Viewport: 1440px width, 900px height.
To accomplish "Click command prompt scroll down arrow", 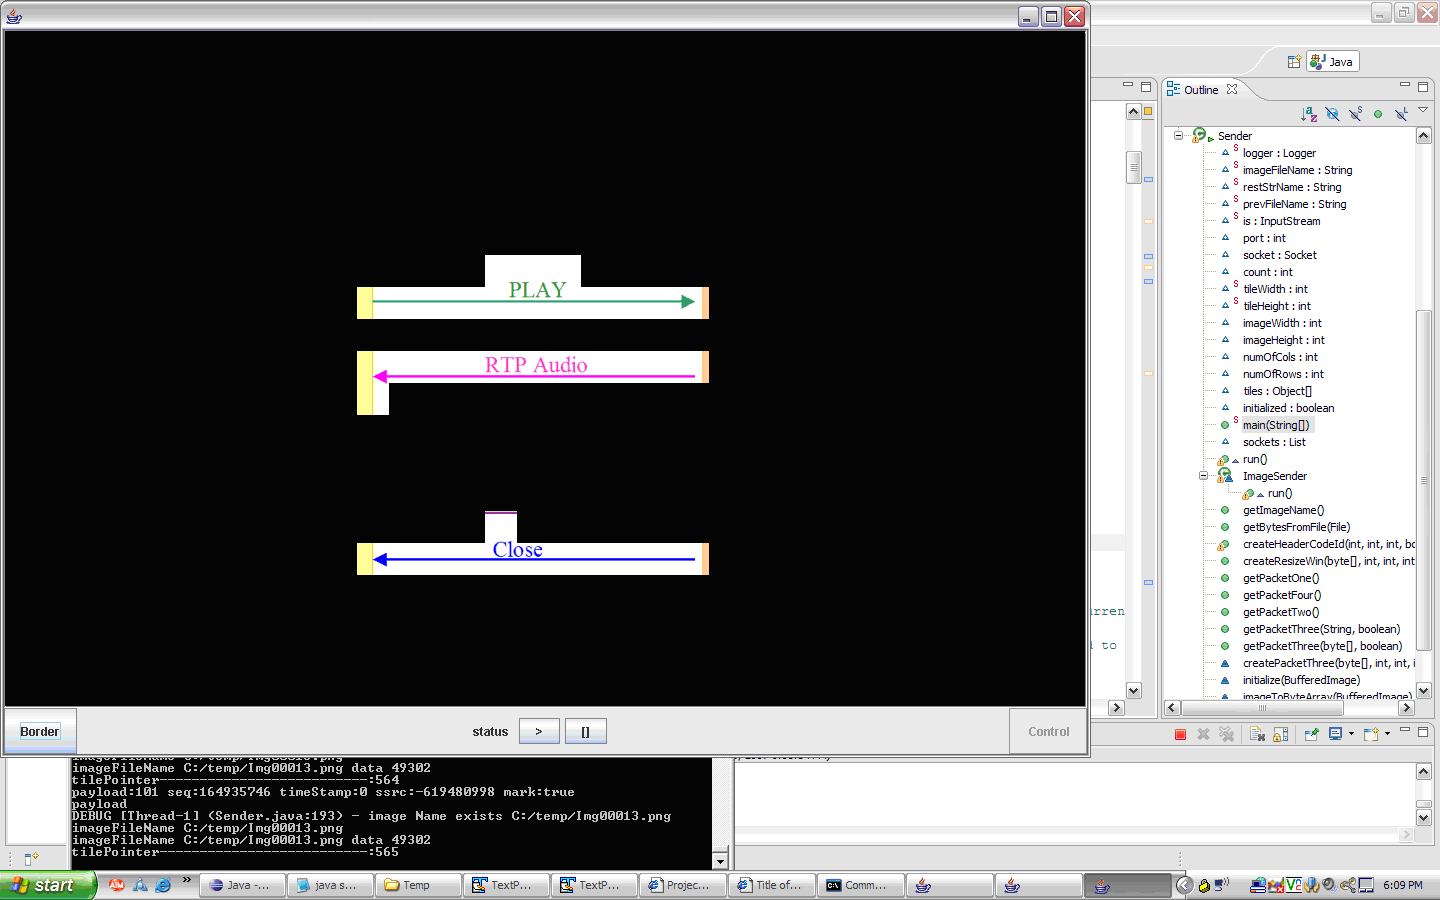I will click(719, 861).
